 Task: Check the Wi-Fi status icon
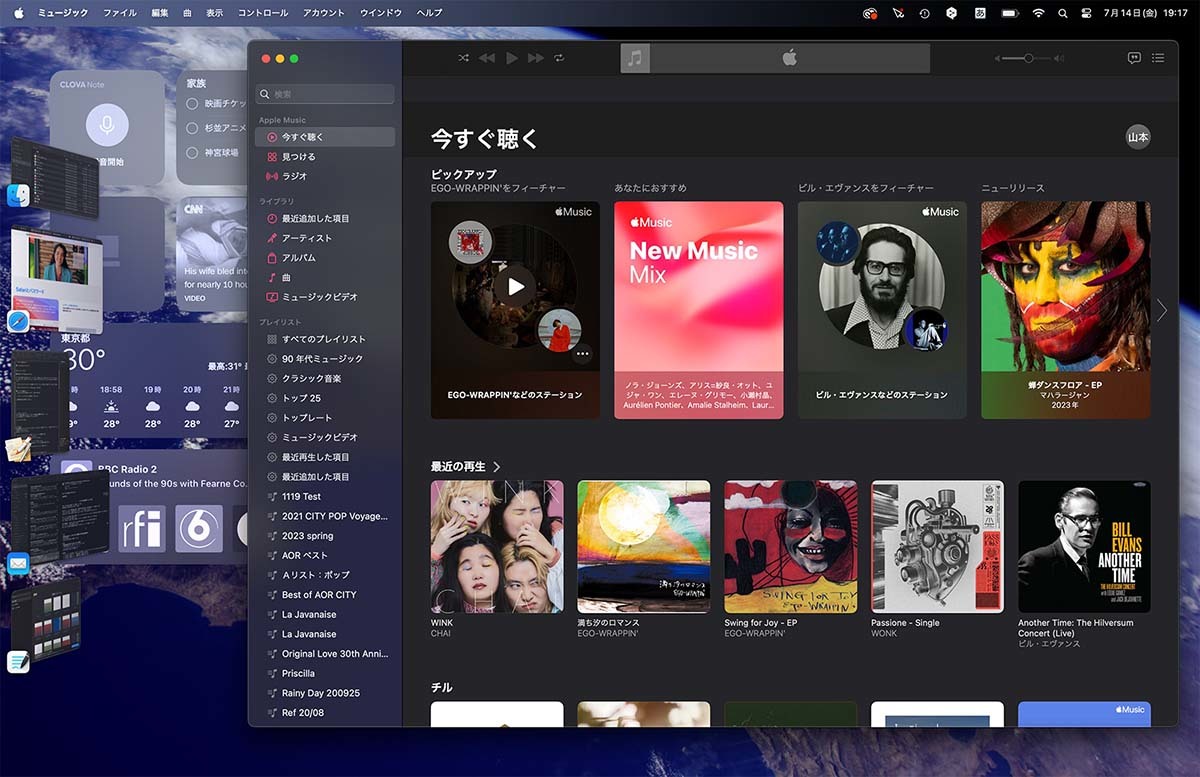pos(1038,13)
